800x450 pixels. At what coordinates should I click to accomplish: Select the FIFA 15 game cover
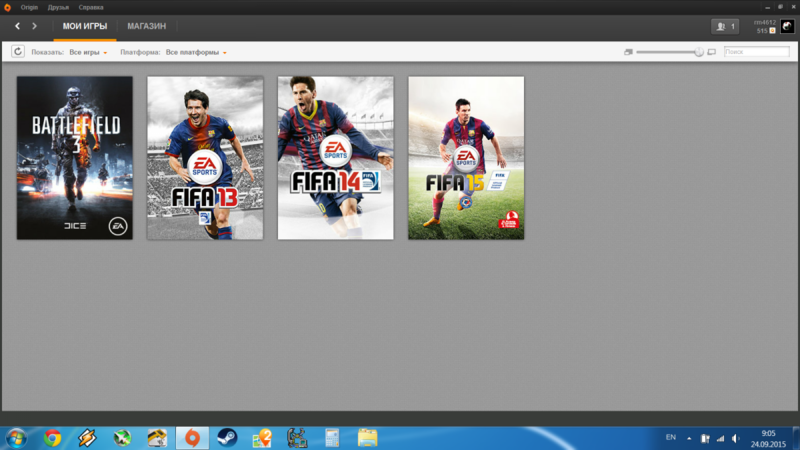(x=465, y=158)
